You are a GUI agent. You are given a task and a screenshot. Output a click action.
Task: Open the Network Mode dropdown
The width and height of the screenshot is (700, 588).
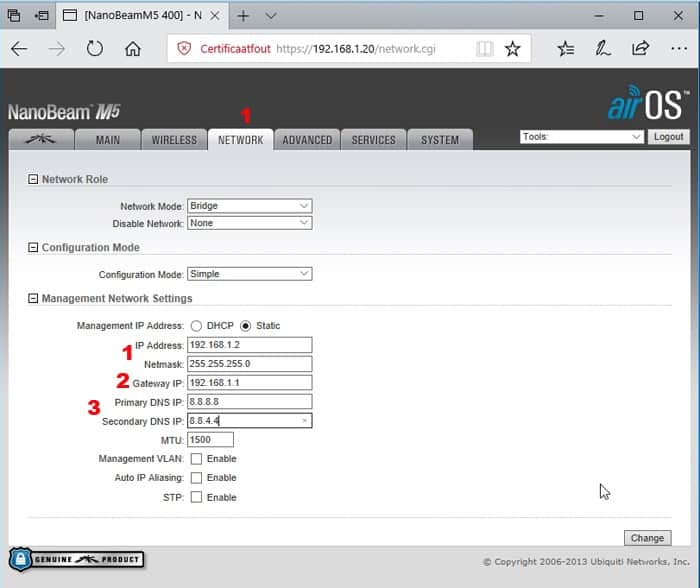pos(250,206)
